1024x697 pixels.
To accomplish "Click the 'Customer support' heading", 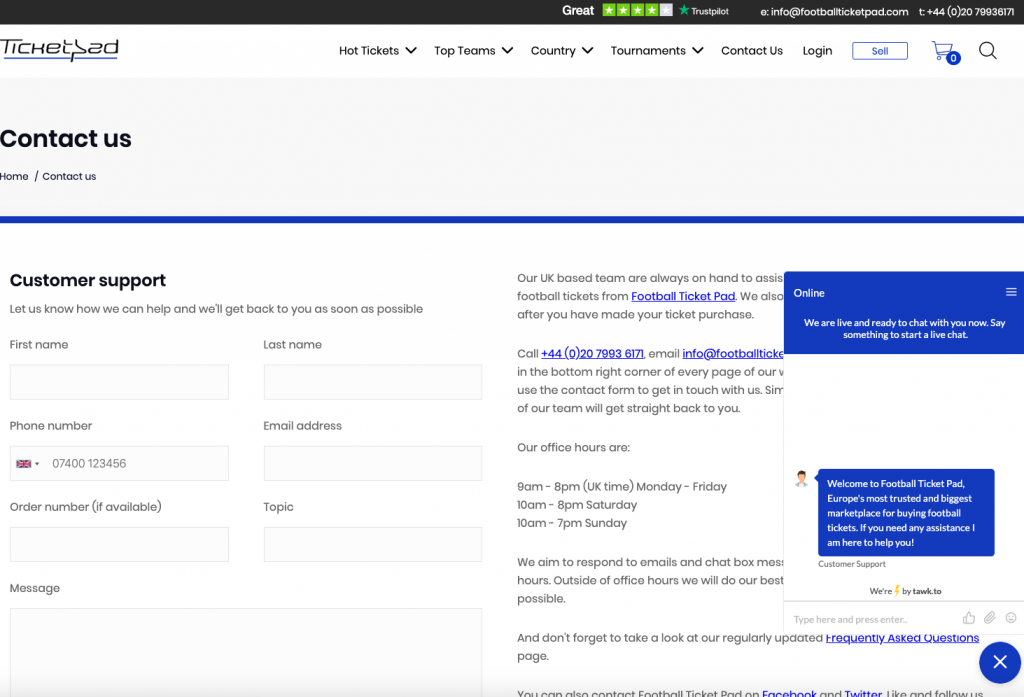I will click(88, 280).
